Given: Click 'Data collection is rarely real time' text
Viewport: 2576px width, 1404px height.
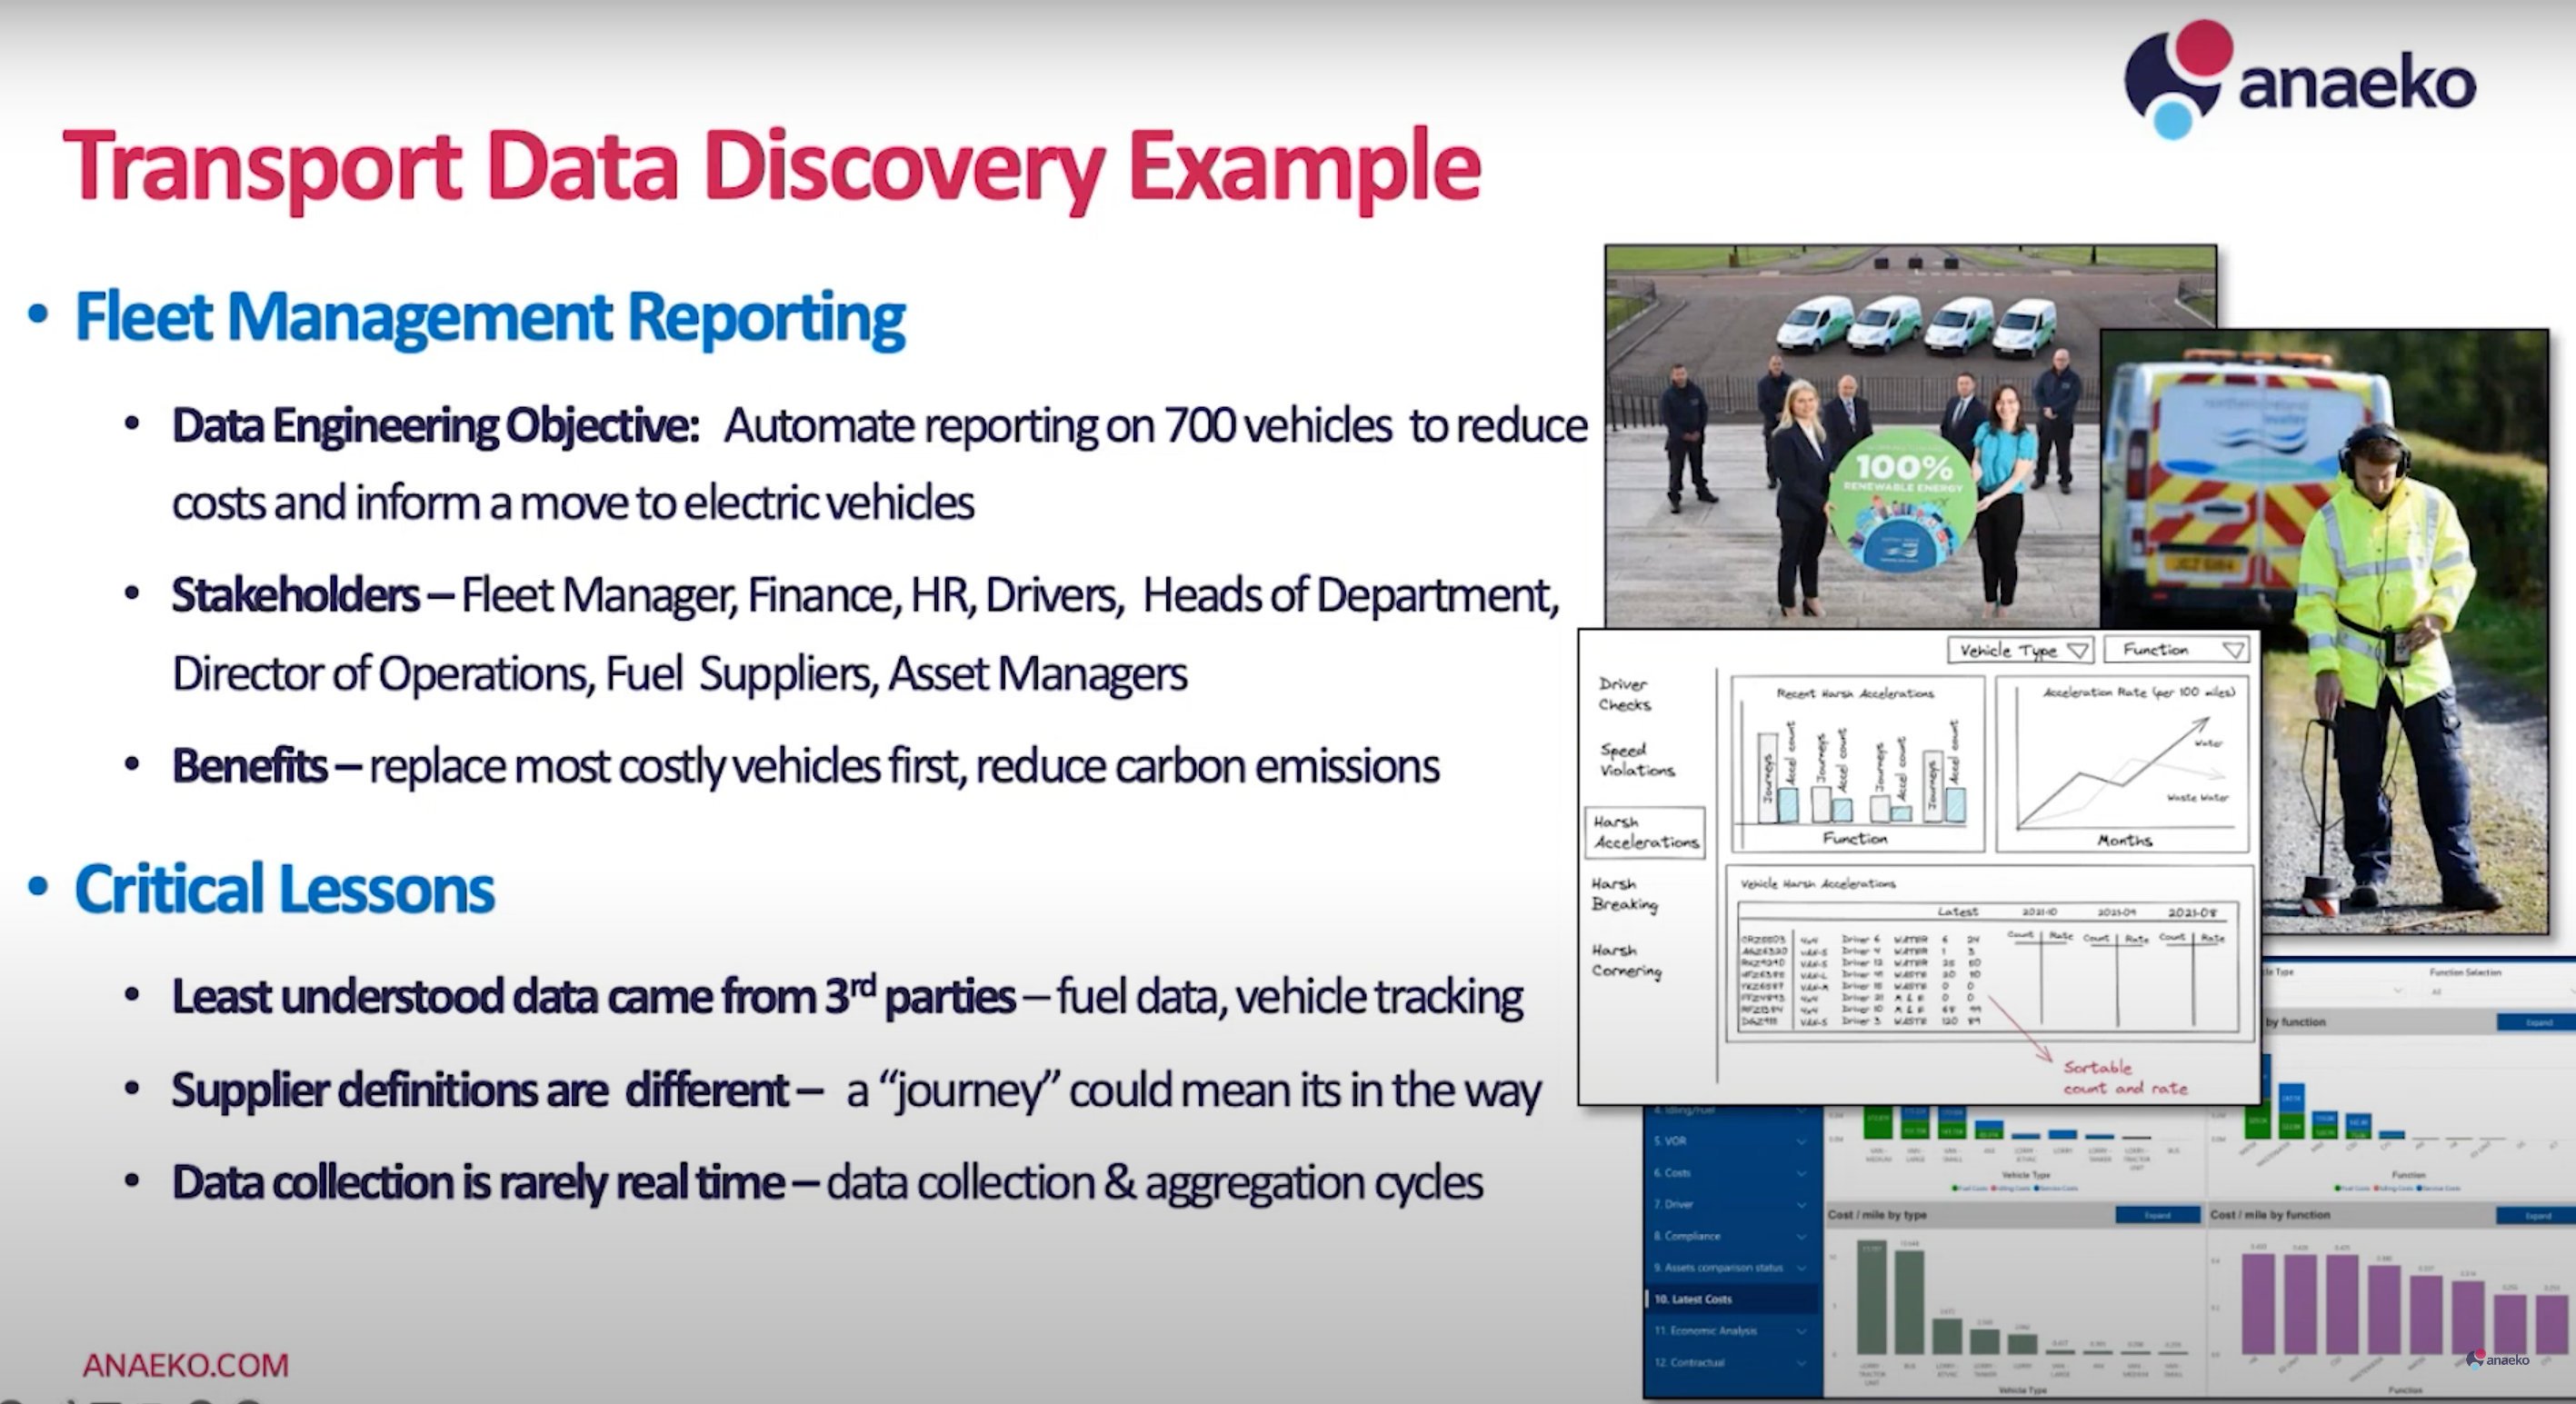Looking at the screenshot, I should pos(478,1183).
